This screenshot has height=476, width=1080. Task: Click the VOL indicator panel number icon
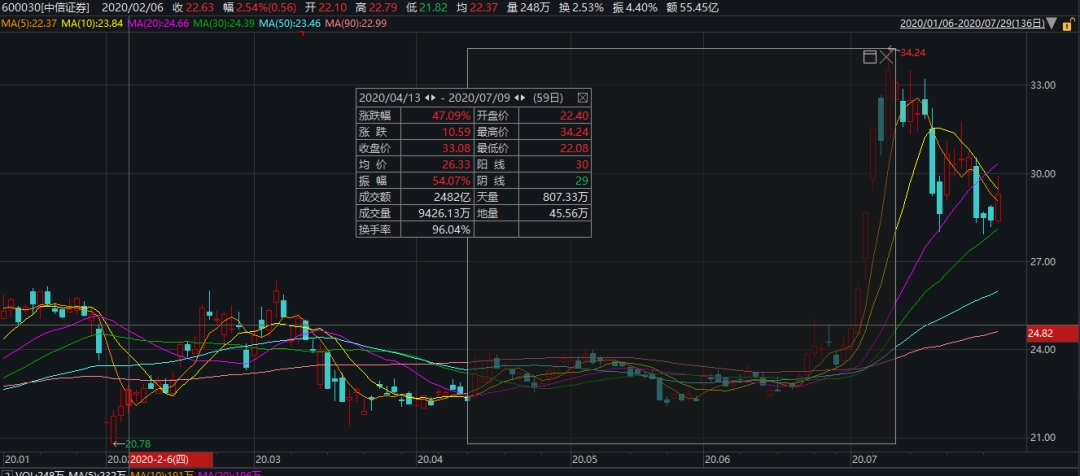[6, 472]
